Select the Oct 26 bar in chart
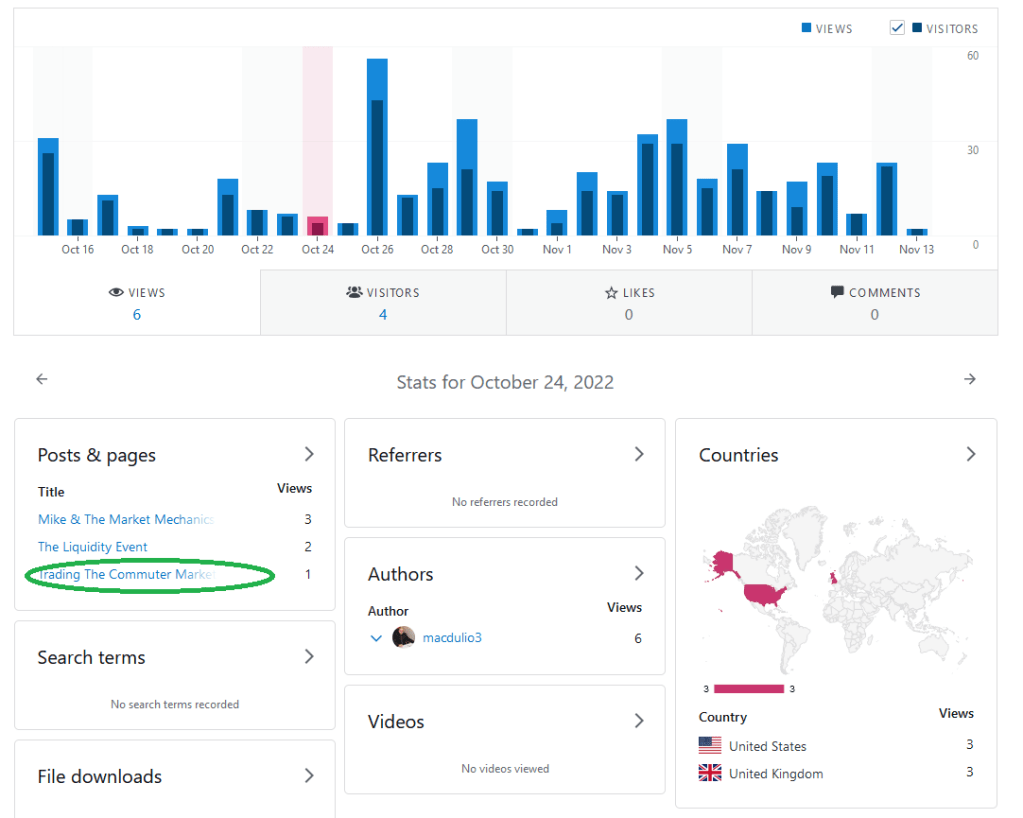This screenshot has width=1023, height=818. [x=377, y=150]
